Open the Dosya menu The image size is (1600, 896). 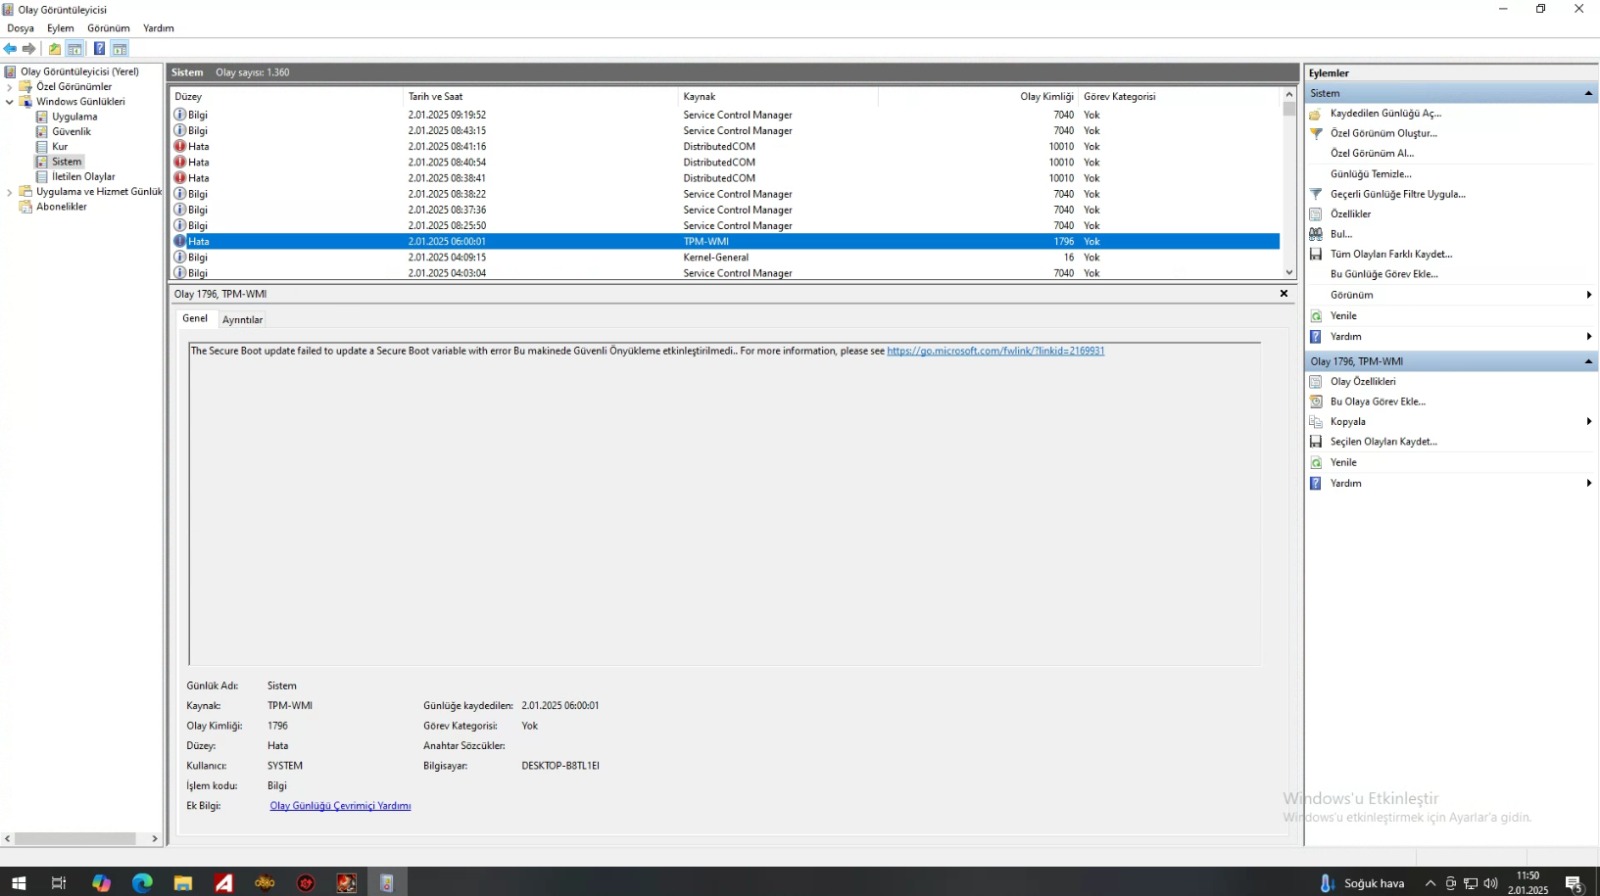tap(20, 28)
